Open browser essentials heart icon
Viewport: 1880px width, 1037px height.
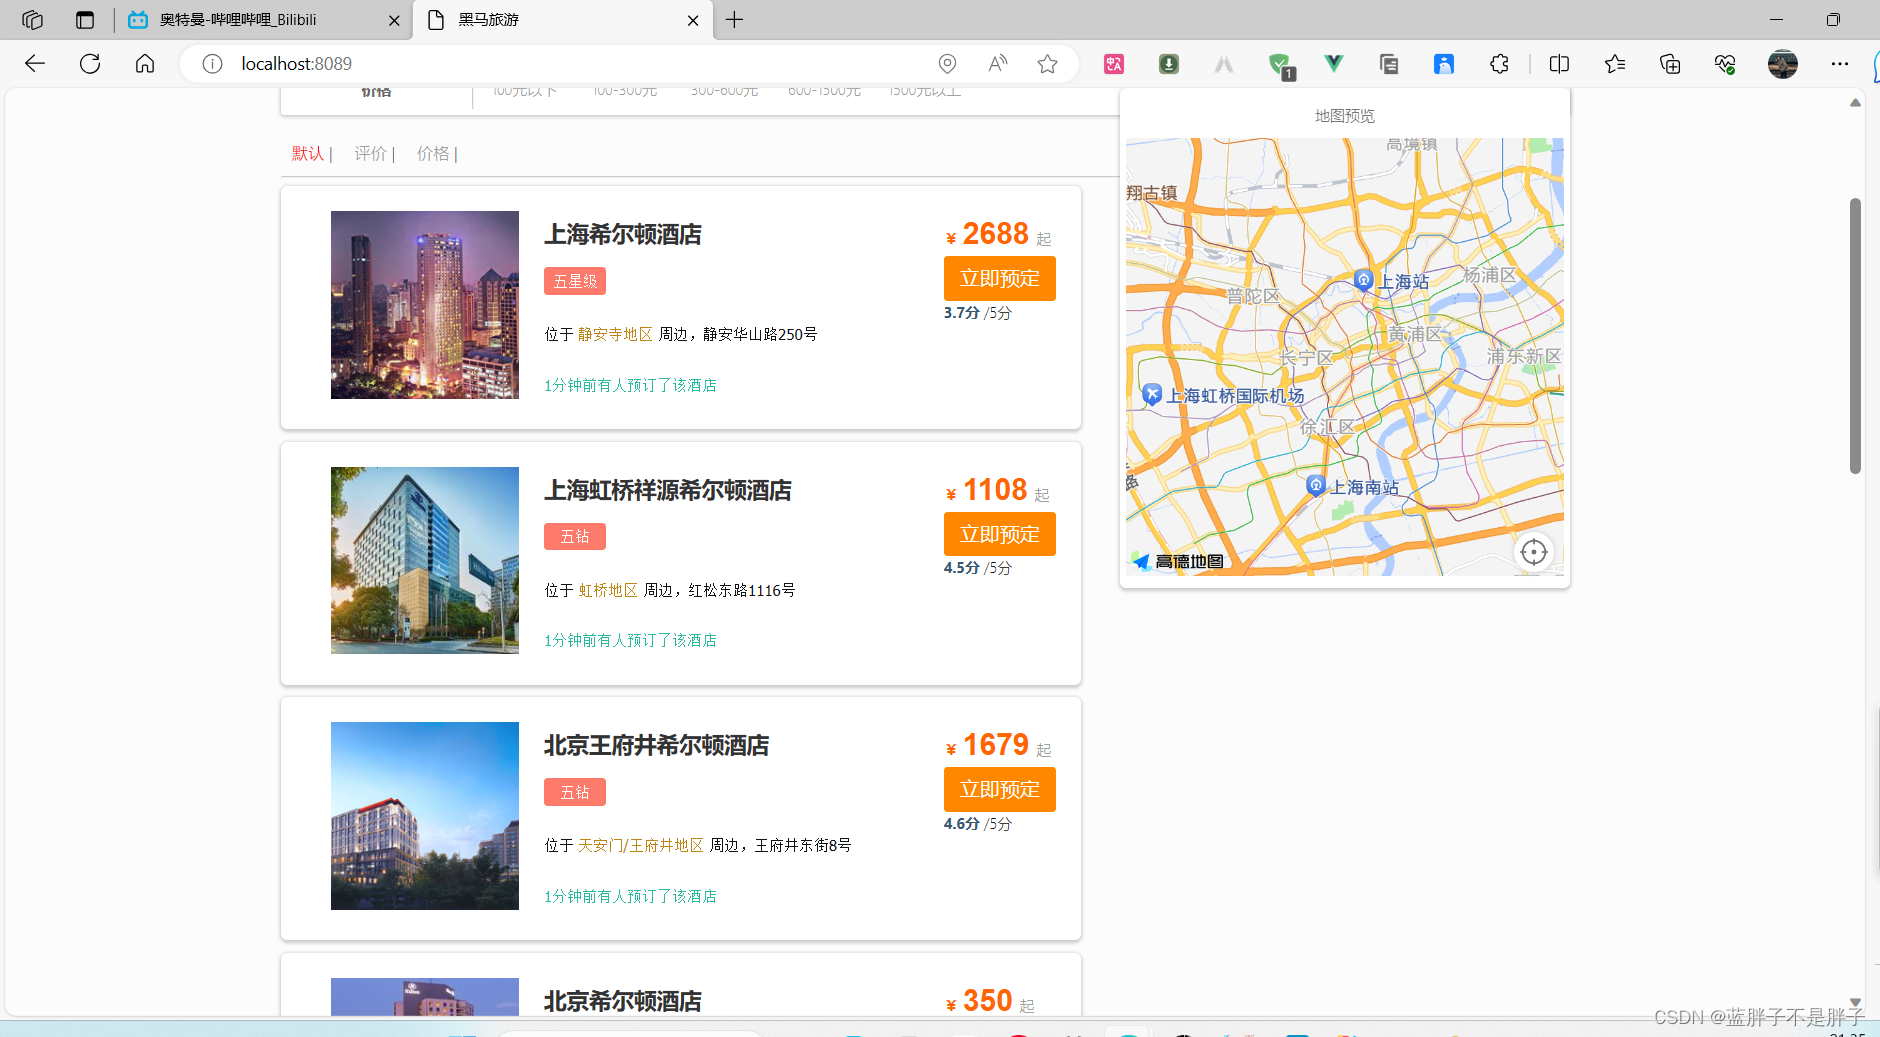(1725, 64)
